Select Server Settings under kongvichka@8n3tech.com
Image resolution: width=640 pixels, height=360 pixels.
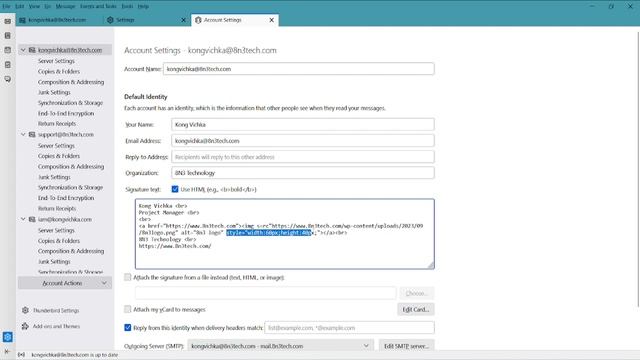[x=56, y=61]
